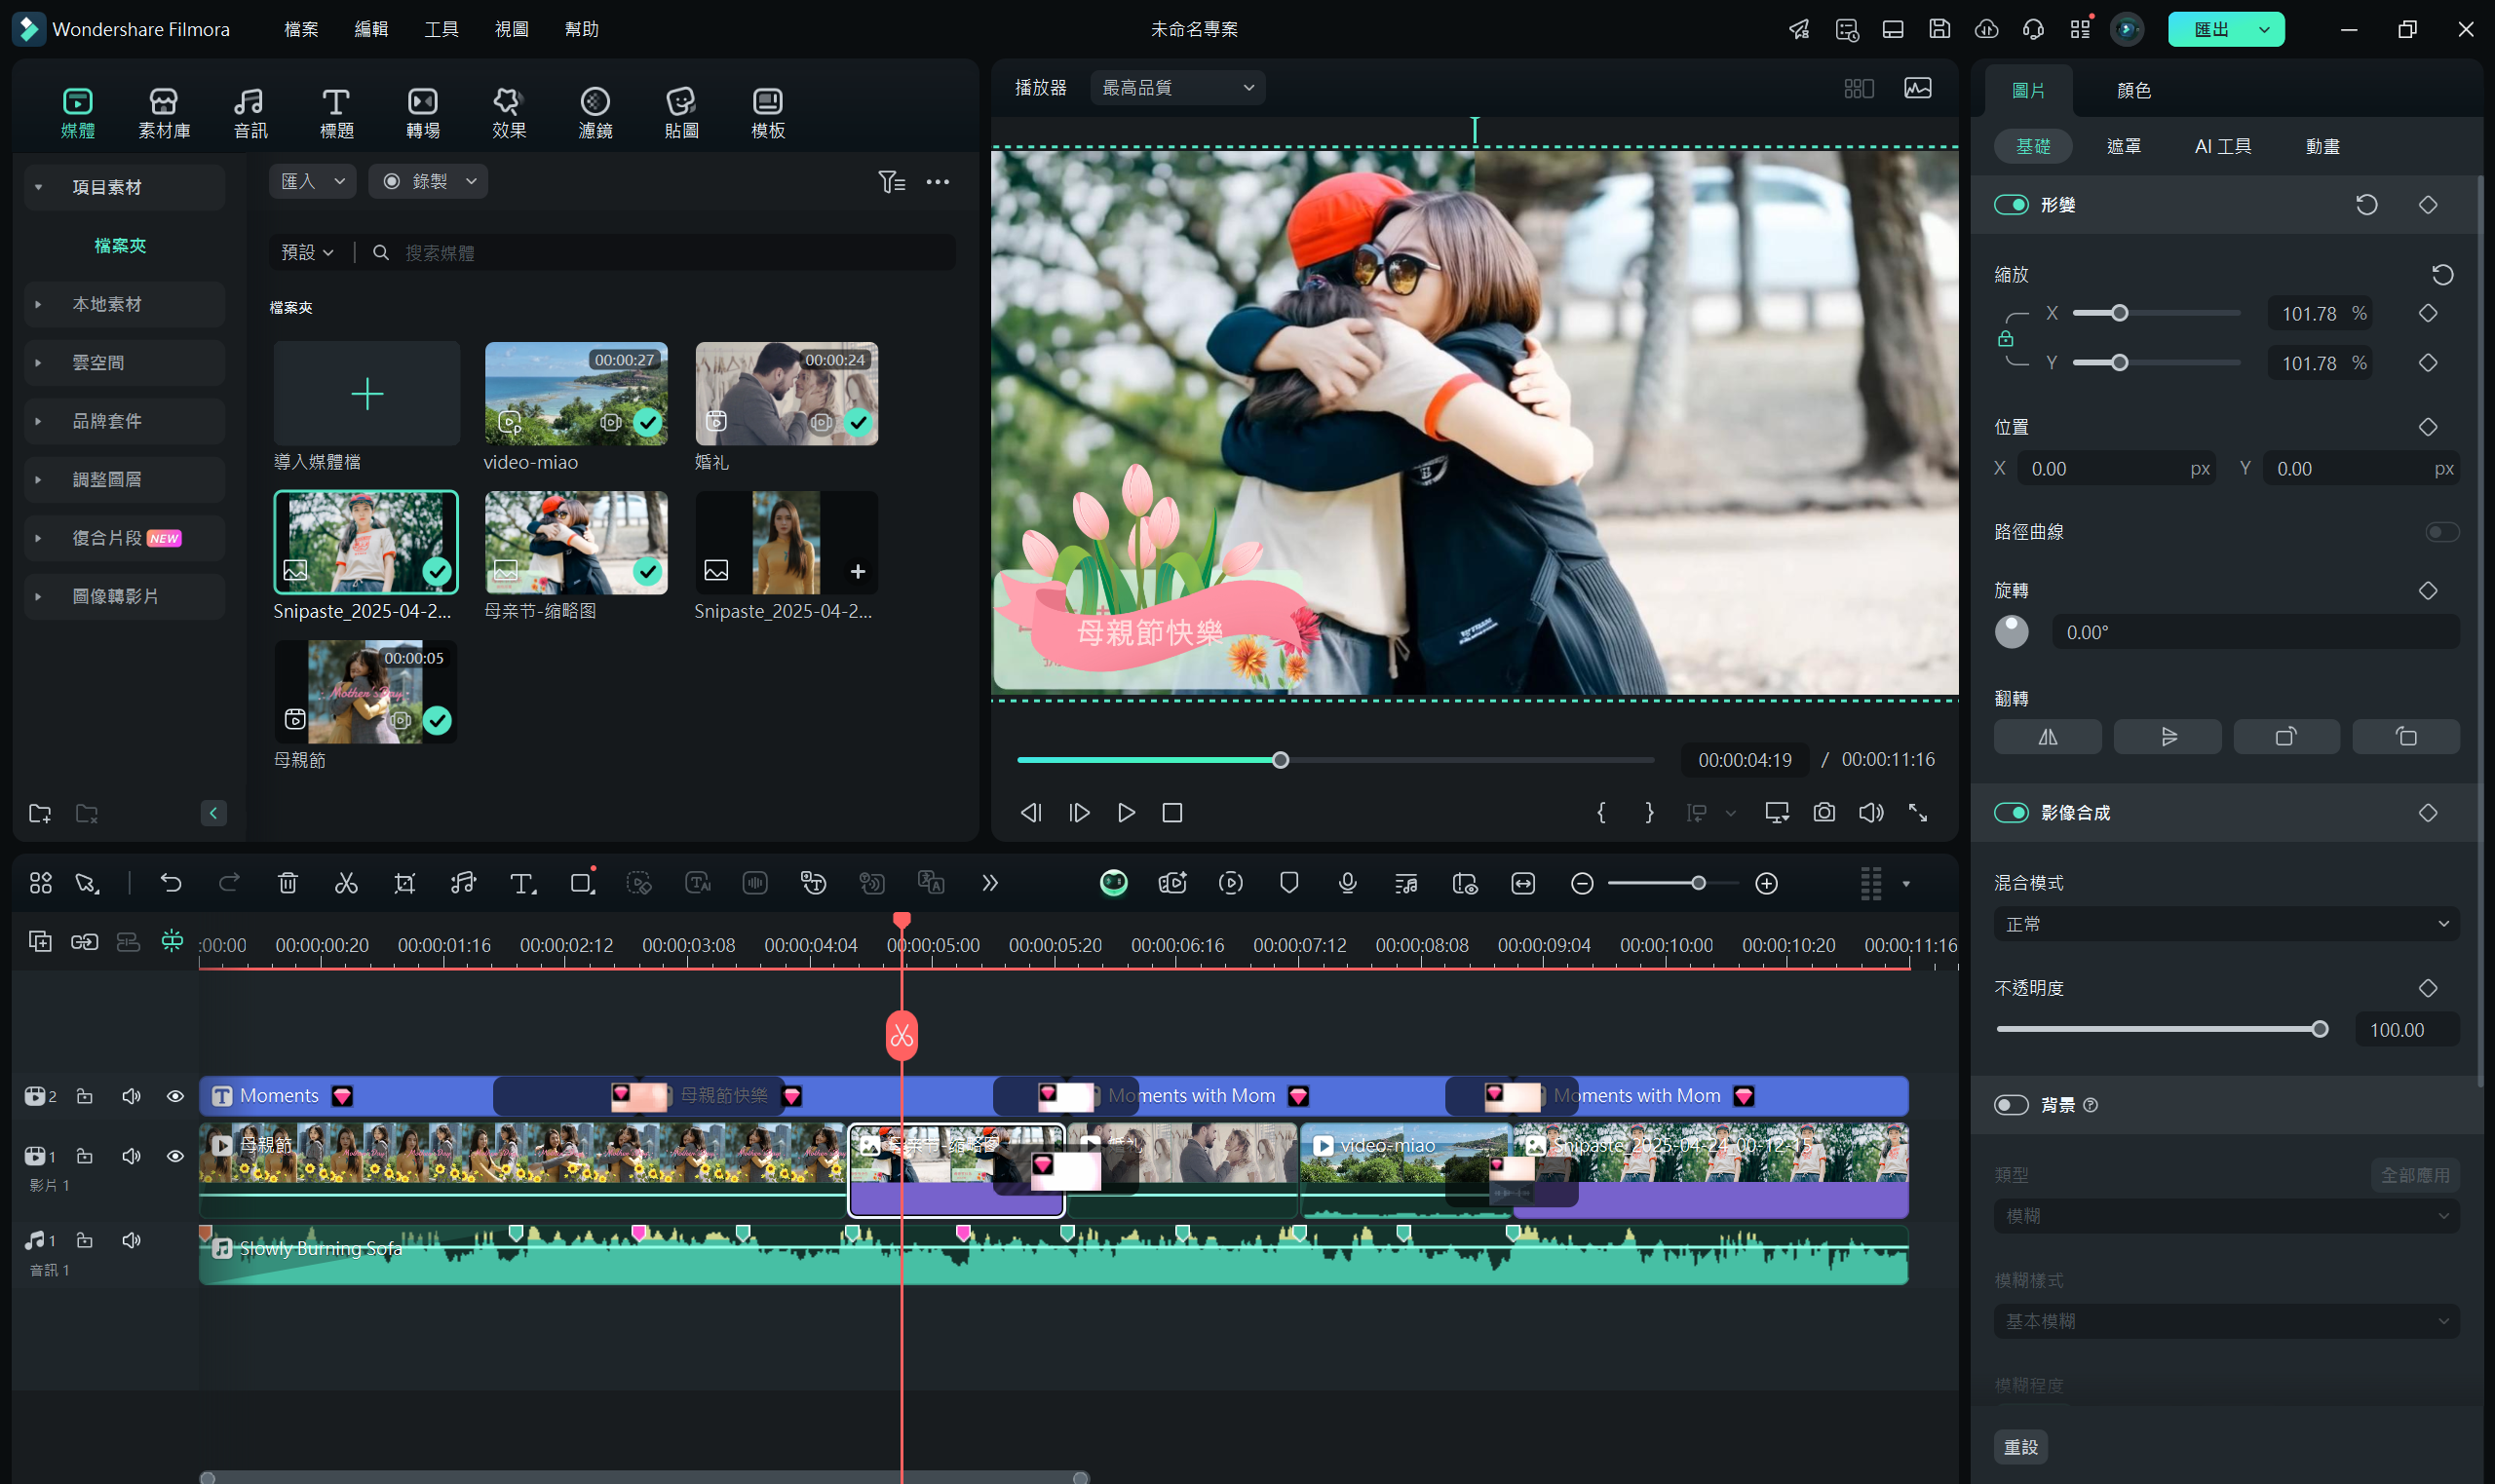Image resolution: width=2495 pixels, height=1484 pixels.
Task: Click the add text tool in timeline toolbar
Action: [522, 883]
